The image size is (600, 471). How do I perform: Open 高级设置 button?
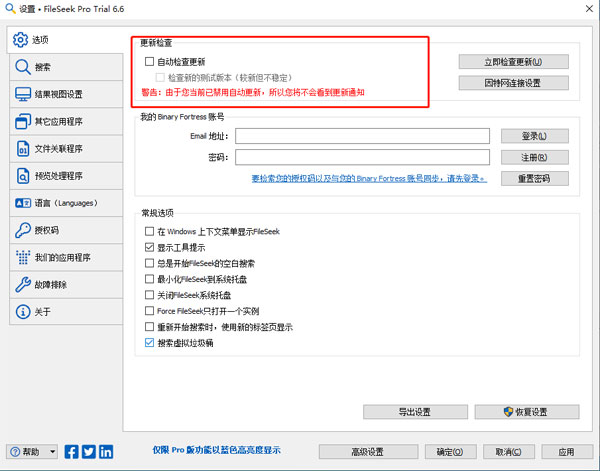[368, 452]
